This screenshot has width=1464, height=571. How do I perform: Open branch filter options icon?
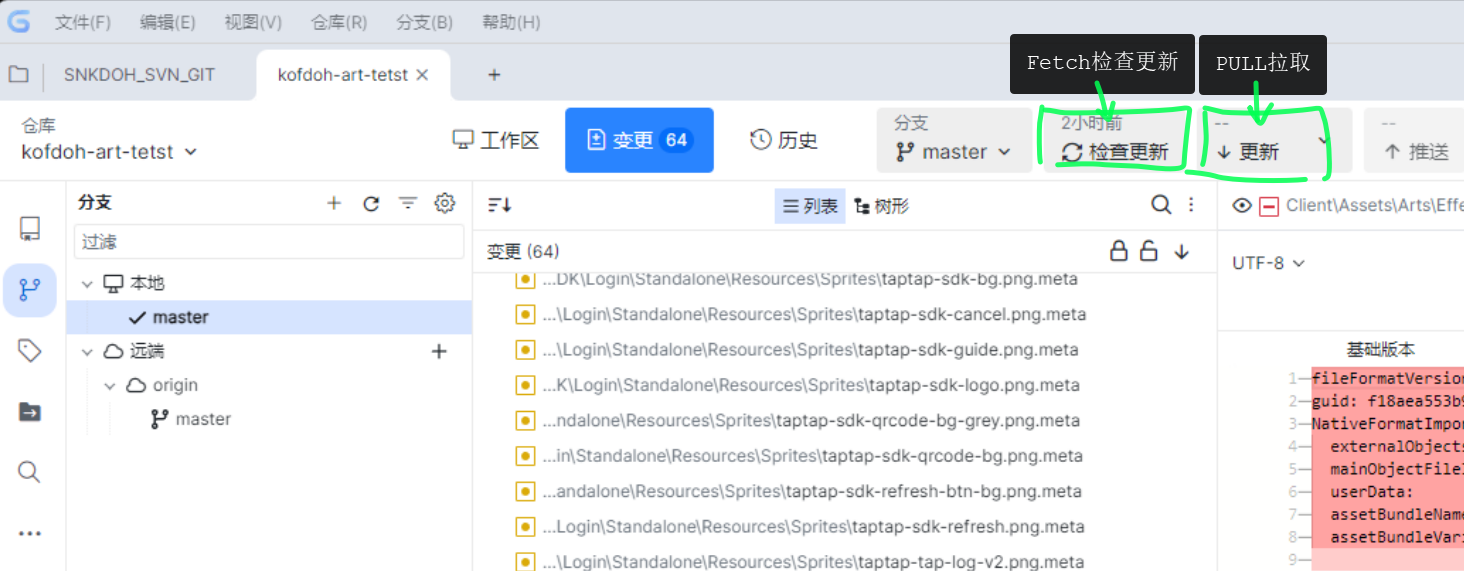(408, 203)
